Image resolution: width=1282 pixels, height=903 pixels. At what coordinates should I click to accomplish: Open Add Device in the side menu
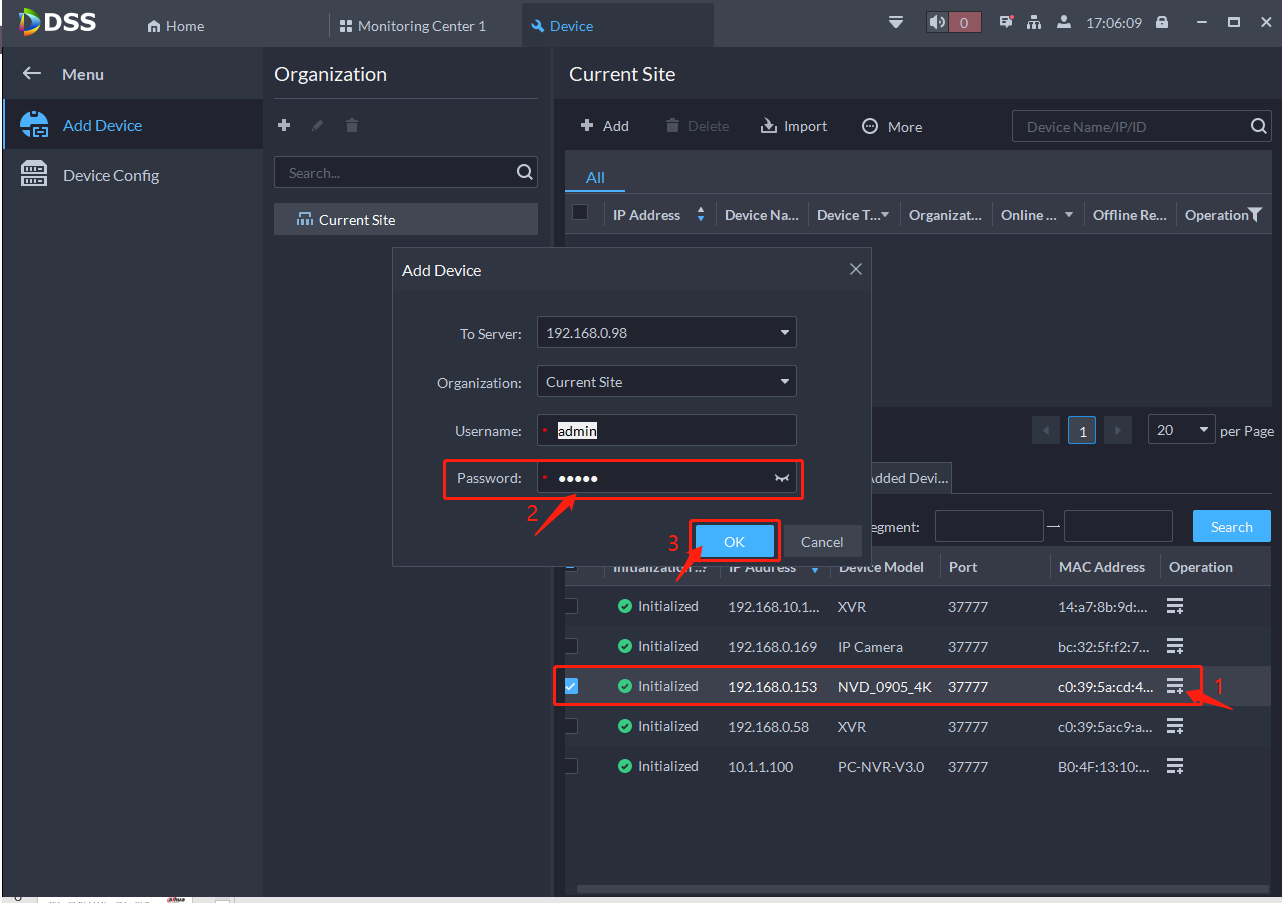click(x=132, y=125)
